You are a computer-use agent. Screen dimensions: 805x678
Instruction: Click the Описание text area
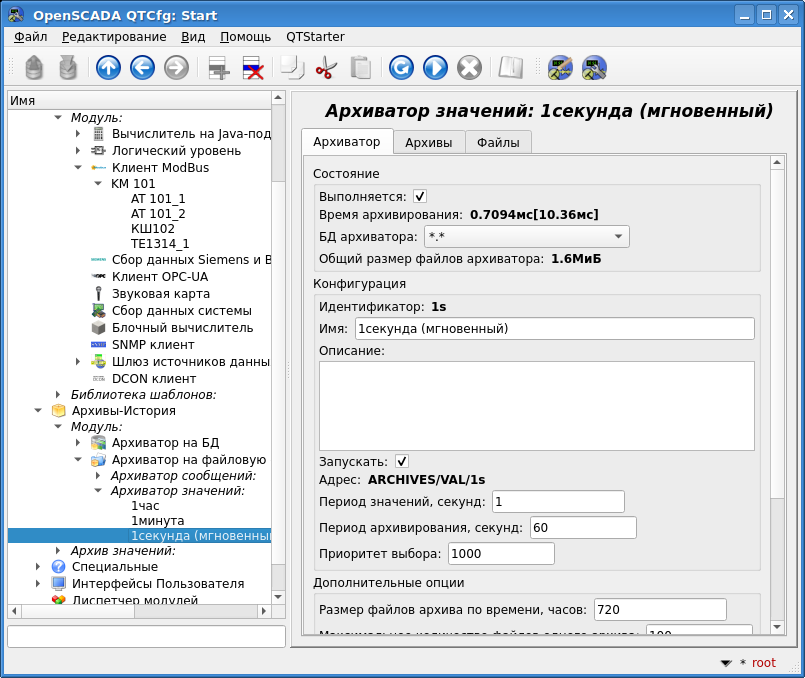click(x=536, y=406)
